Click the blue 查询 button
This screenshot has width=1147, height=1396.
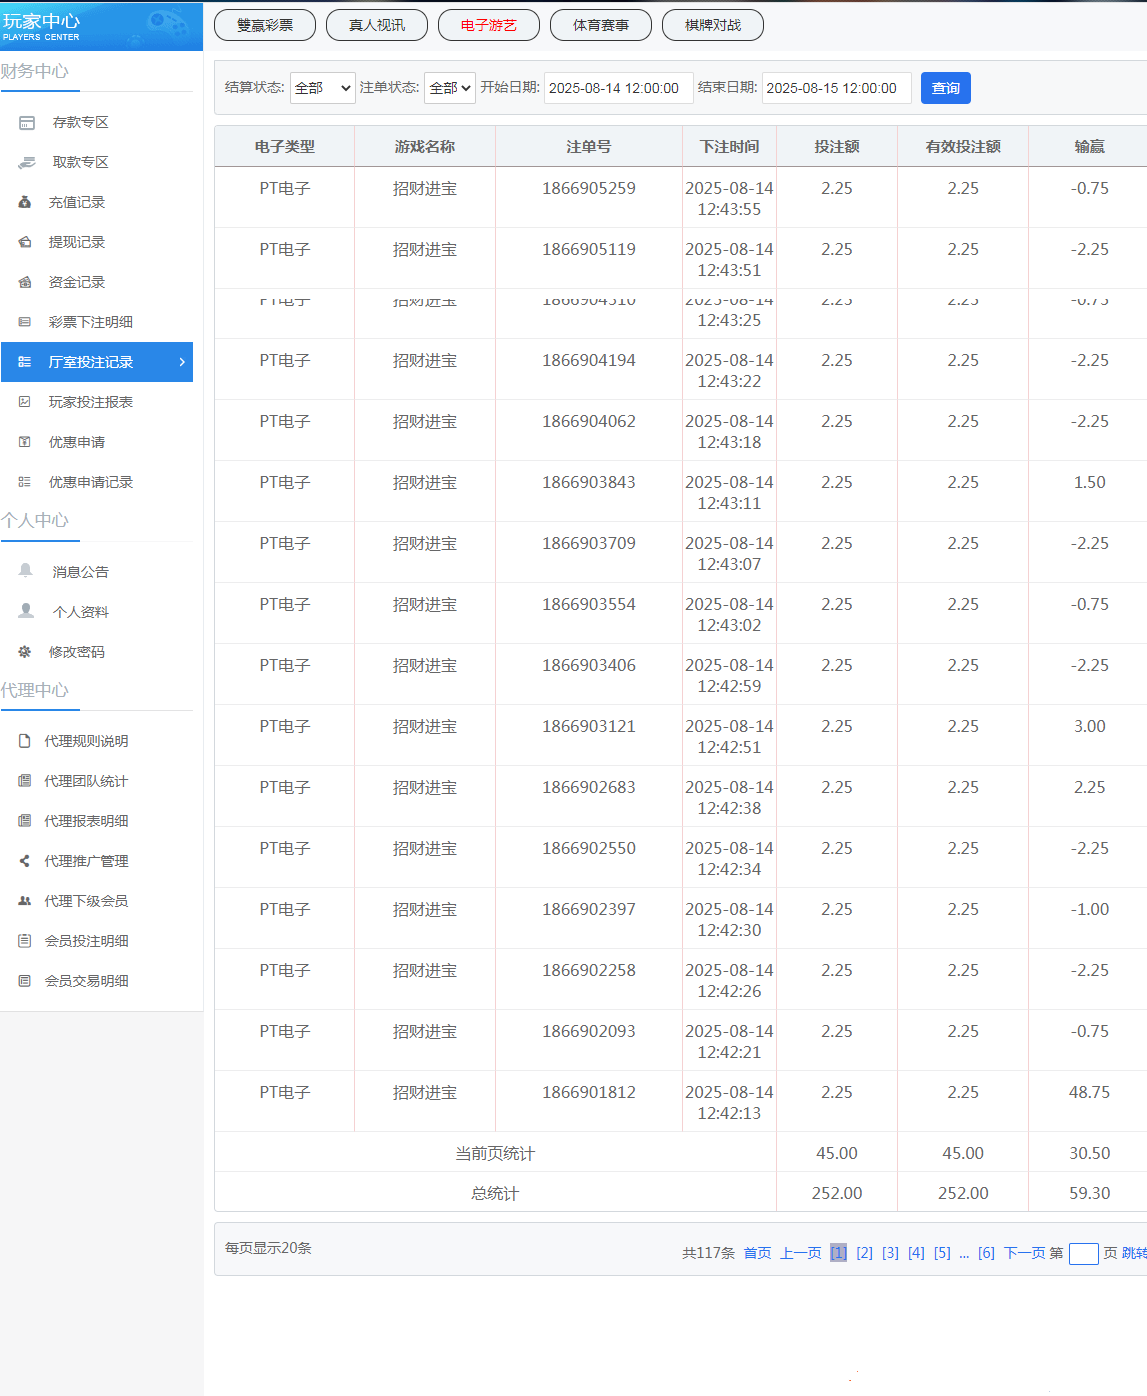click(945, 88)
